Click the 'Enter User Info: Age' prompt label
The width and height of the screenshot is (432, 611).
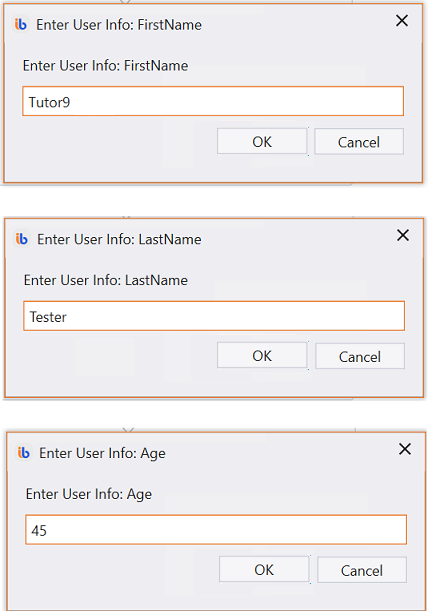[89, 494]
